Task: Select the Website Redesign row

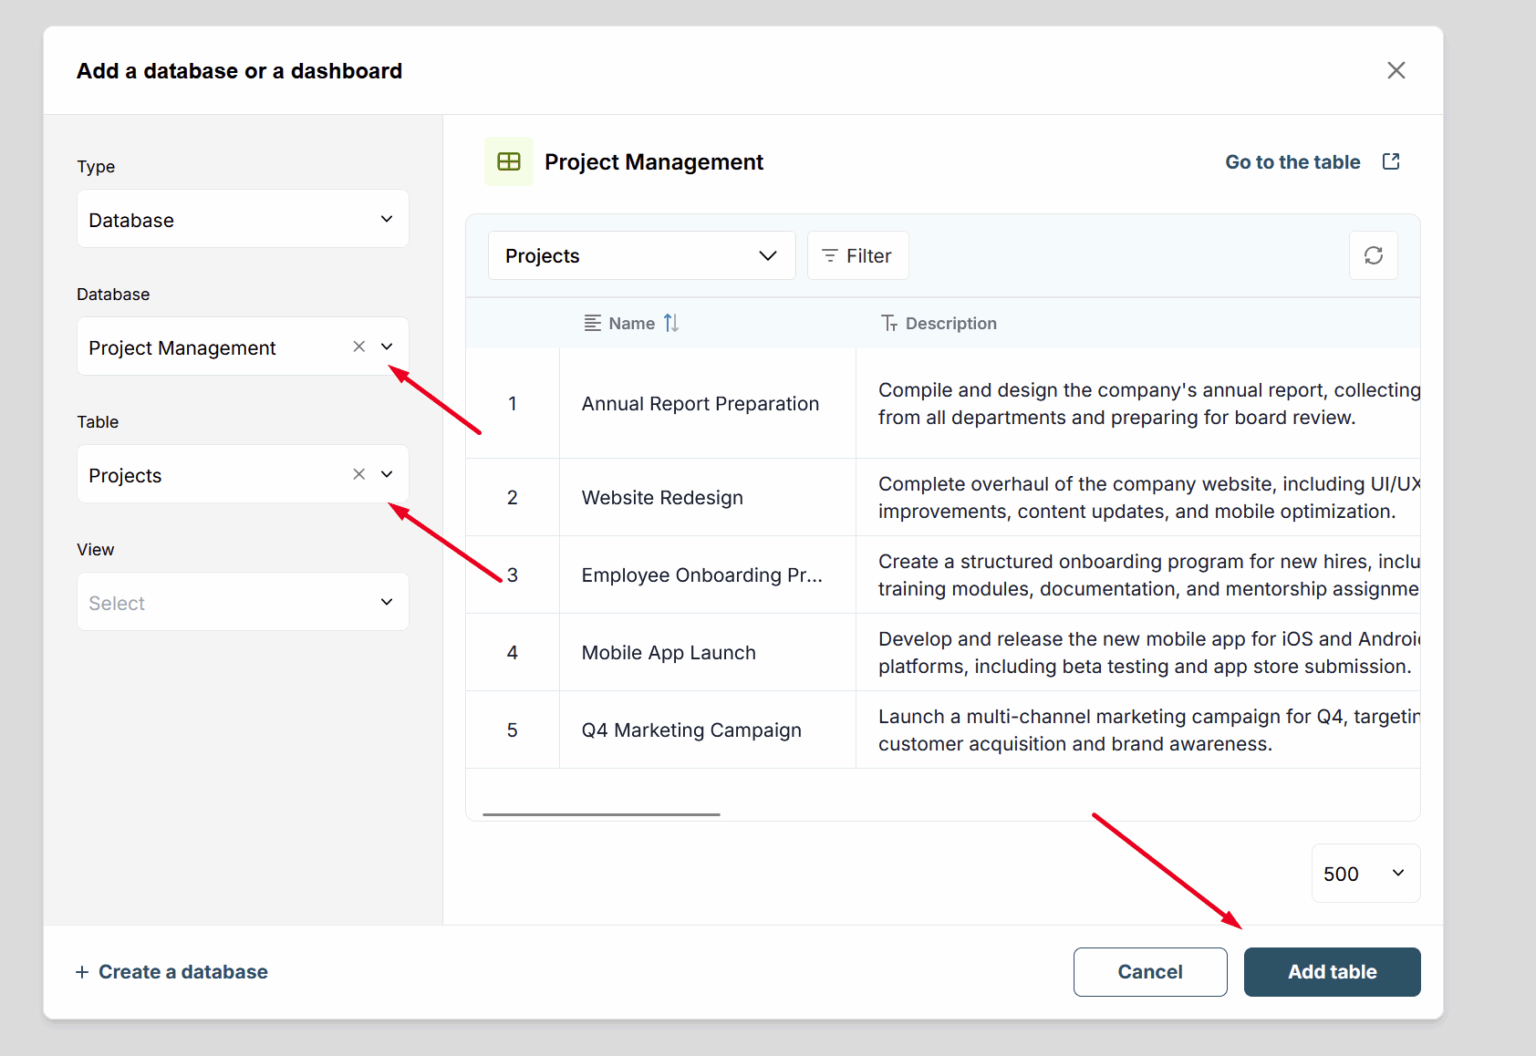Action: click(662, 497)
